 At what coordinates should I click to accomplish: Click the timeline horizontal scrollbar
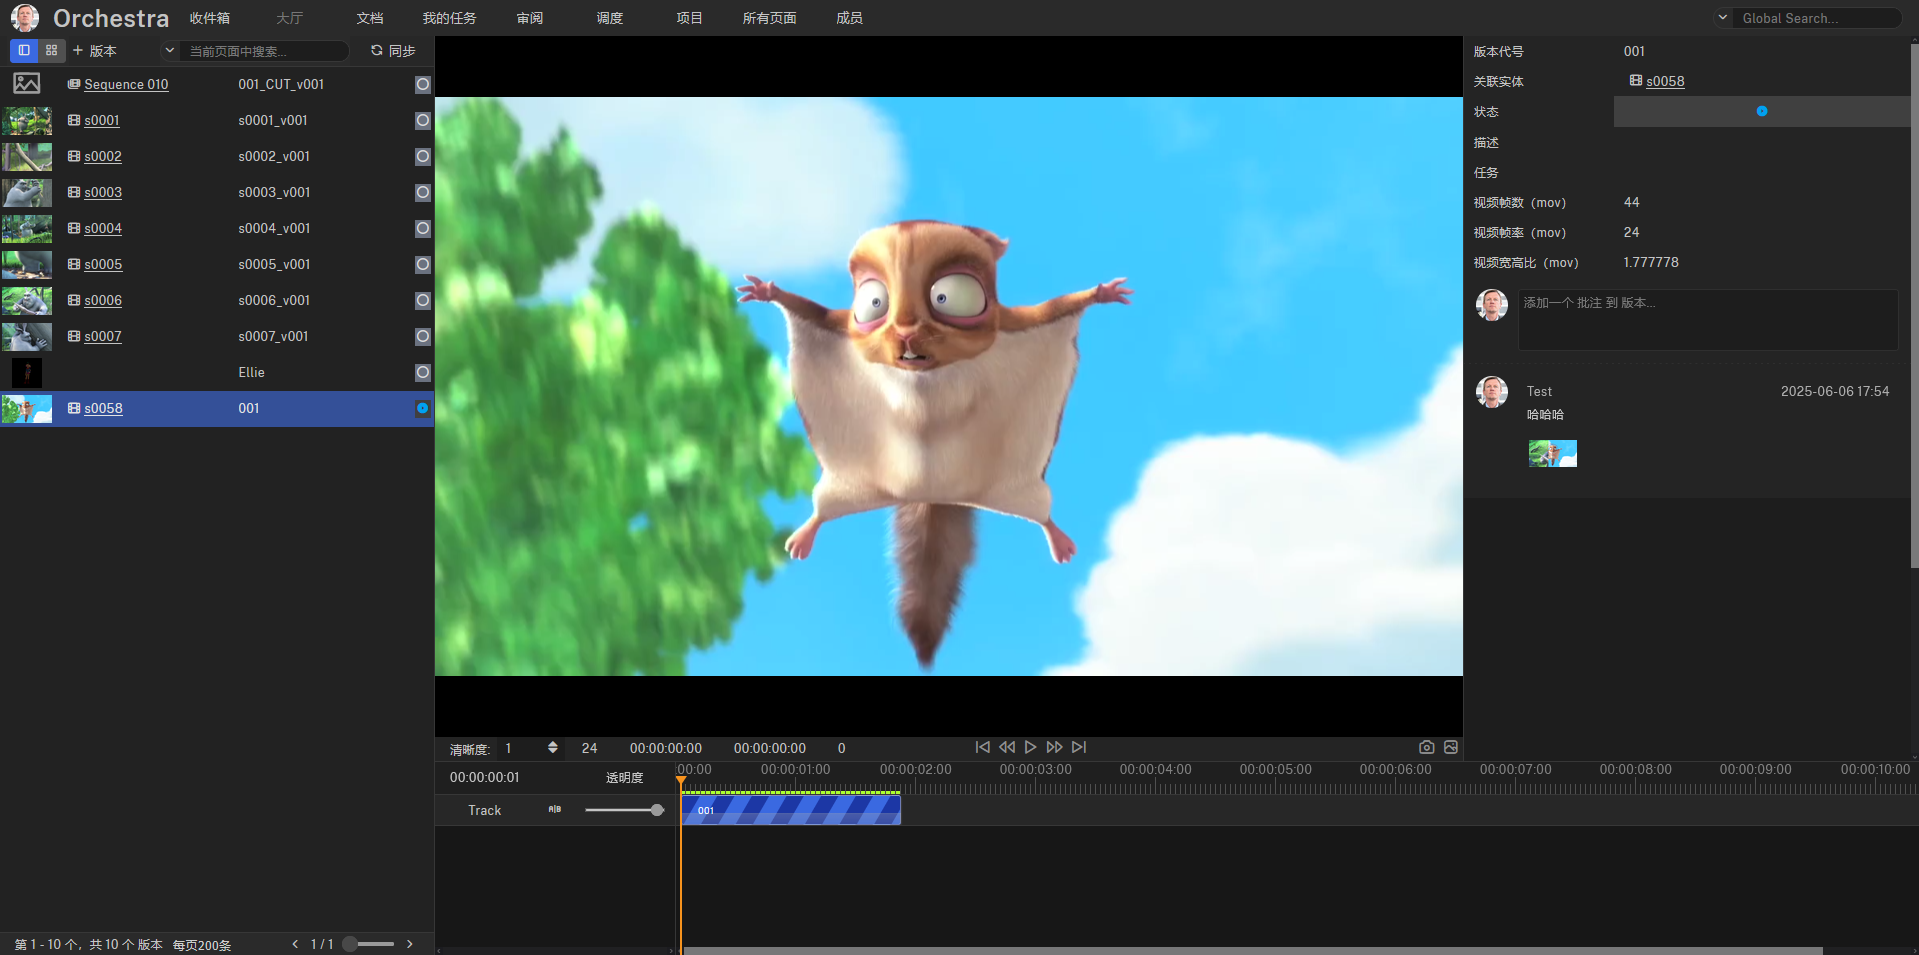click(1252, 951)
